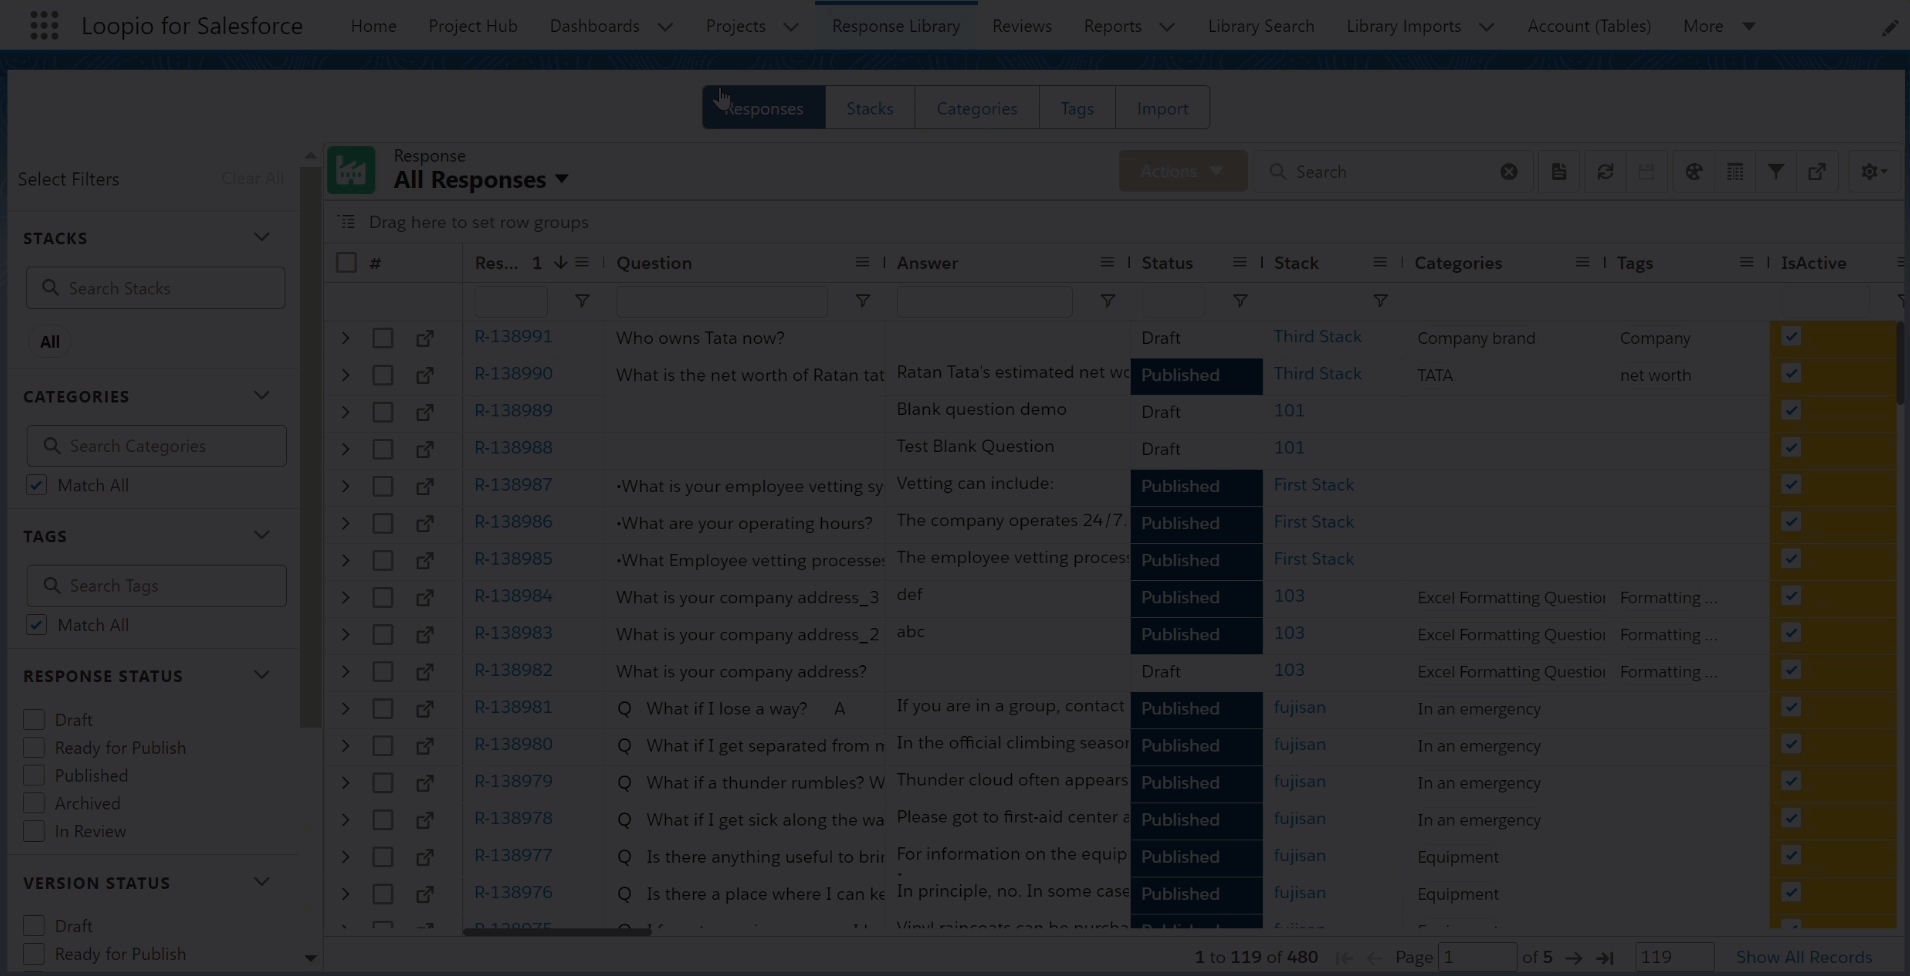The width and height of the screenshot is (1910, 976).
Task: Open the gear settings menu
Action: pos(1873,172)
